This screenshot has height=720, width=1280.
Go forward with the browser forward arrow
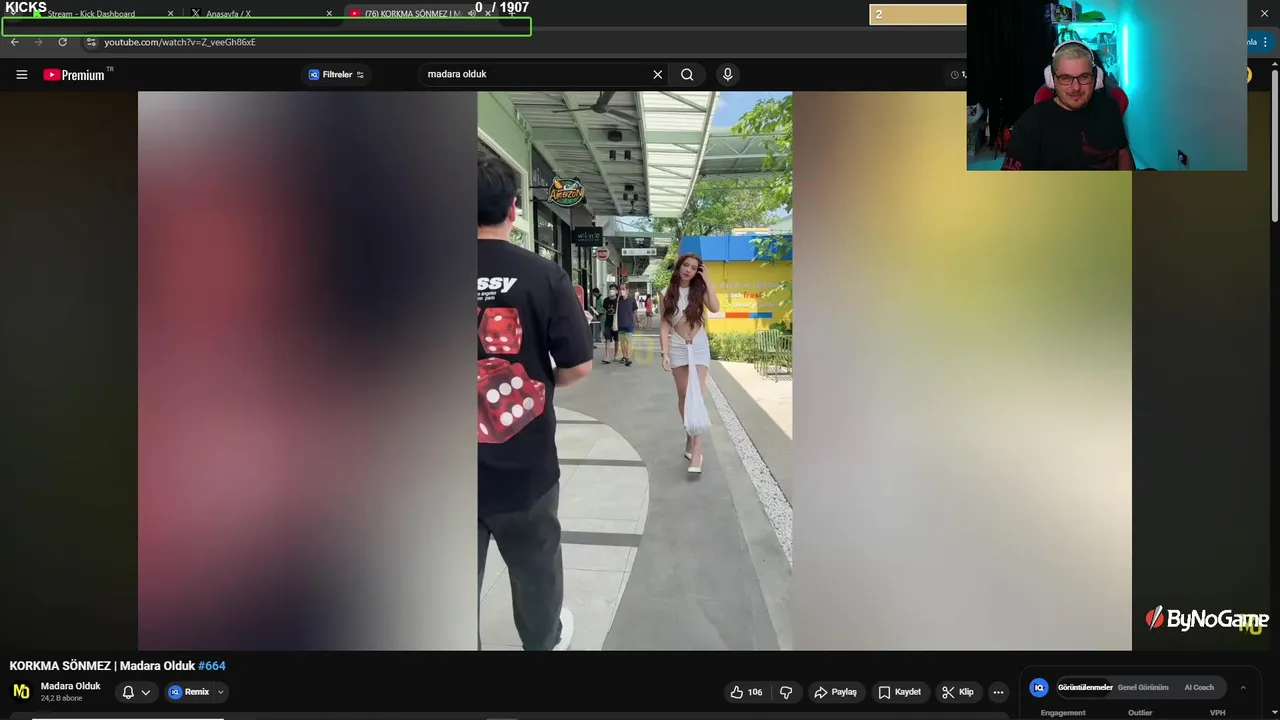pos(39,42)
